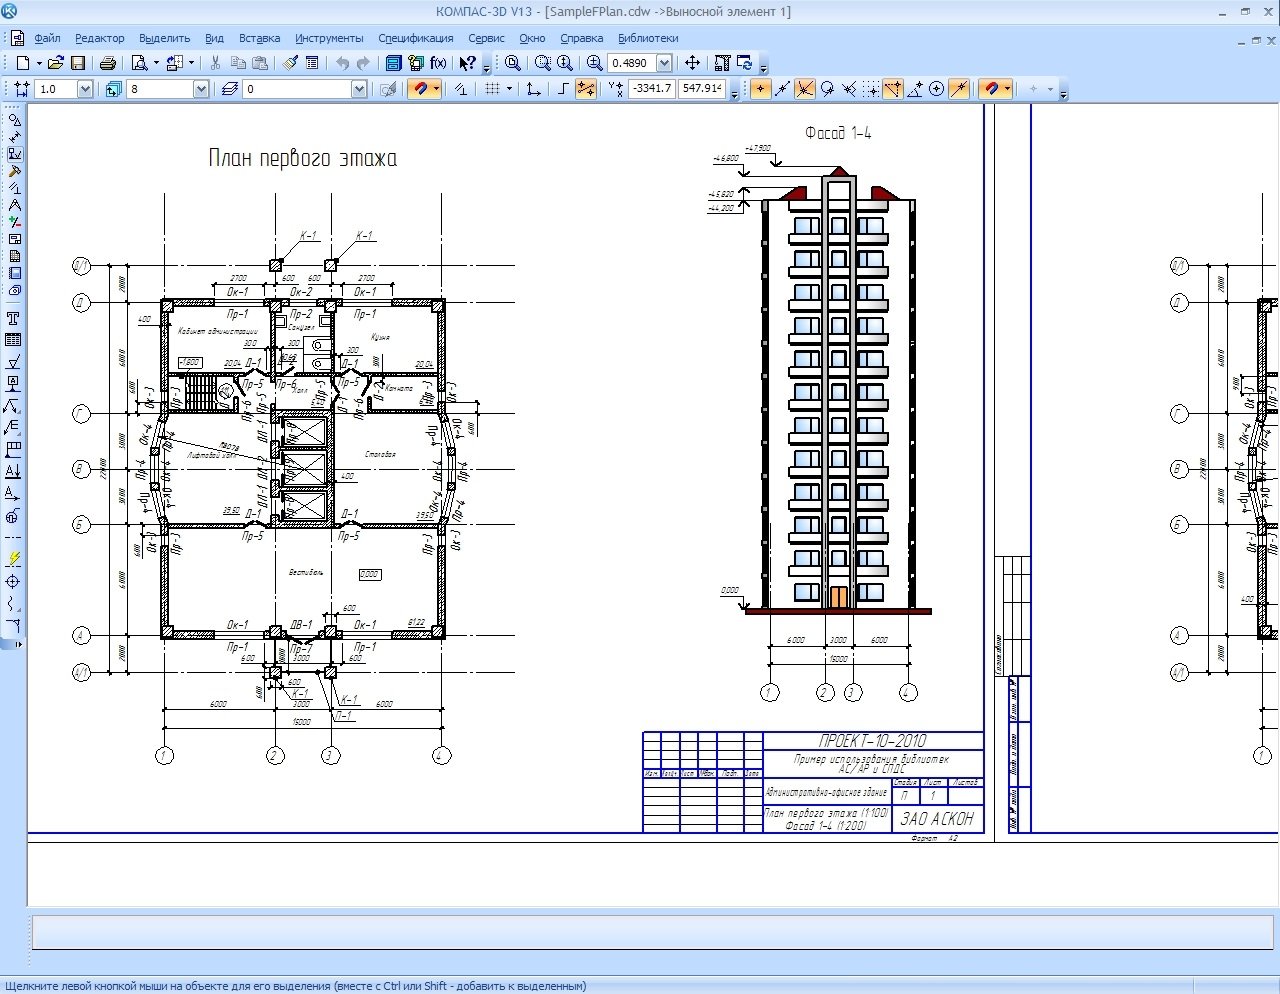Click the Undo arrow icon
Screen dimensions: 1280x994
click(x=342, y=63)
